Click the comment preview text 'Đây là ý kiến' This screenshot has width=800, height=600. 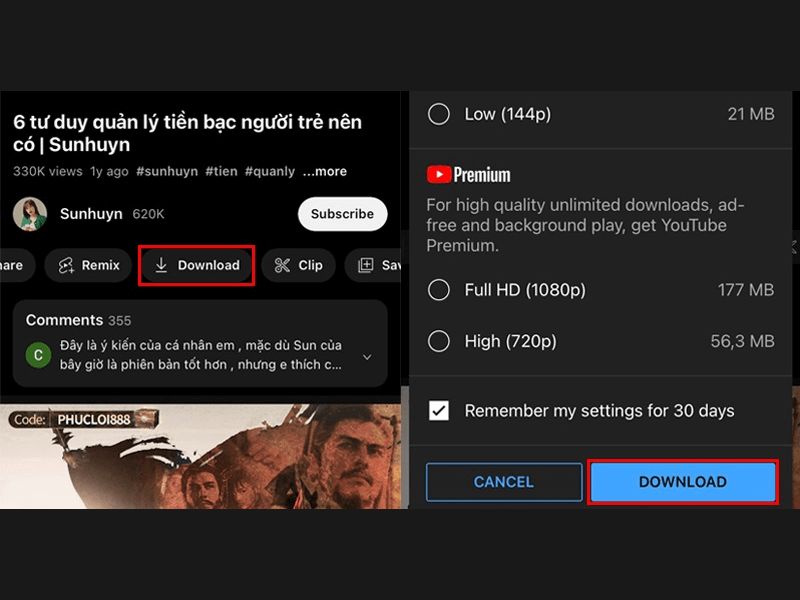[201, 355]
